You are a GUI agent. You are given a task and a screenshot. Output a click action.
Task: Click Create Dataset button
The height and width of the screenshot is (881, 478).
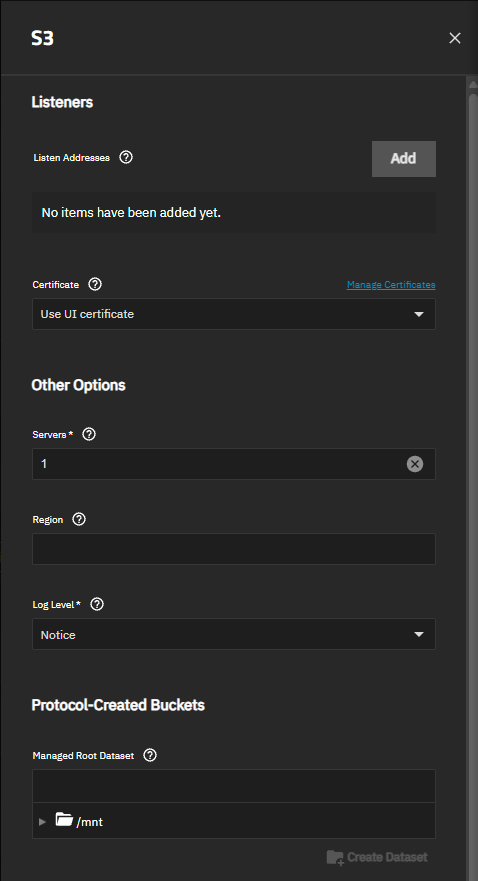click(x=377, y=857)
